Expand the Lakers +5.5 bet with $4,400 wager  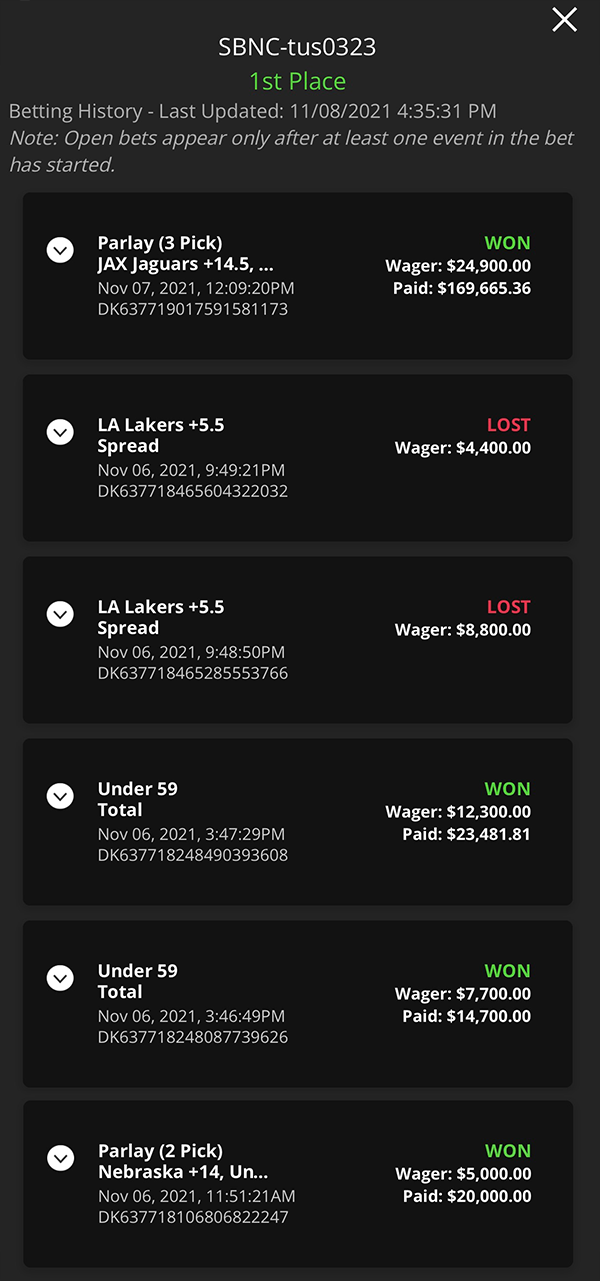coord(60,432)
